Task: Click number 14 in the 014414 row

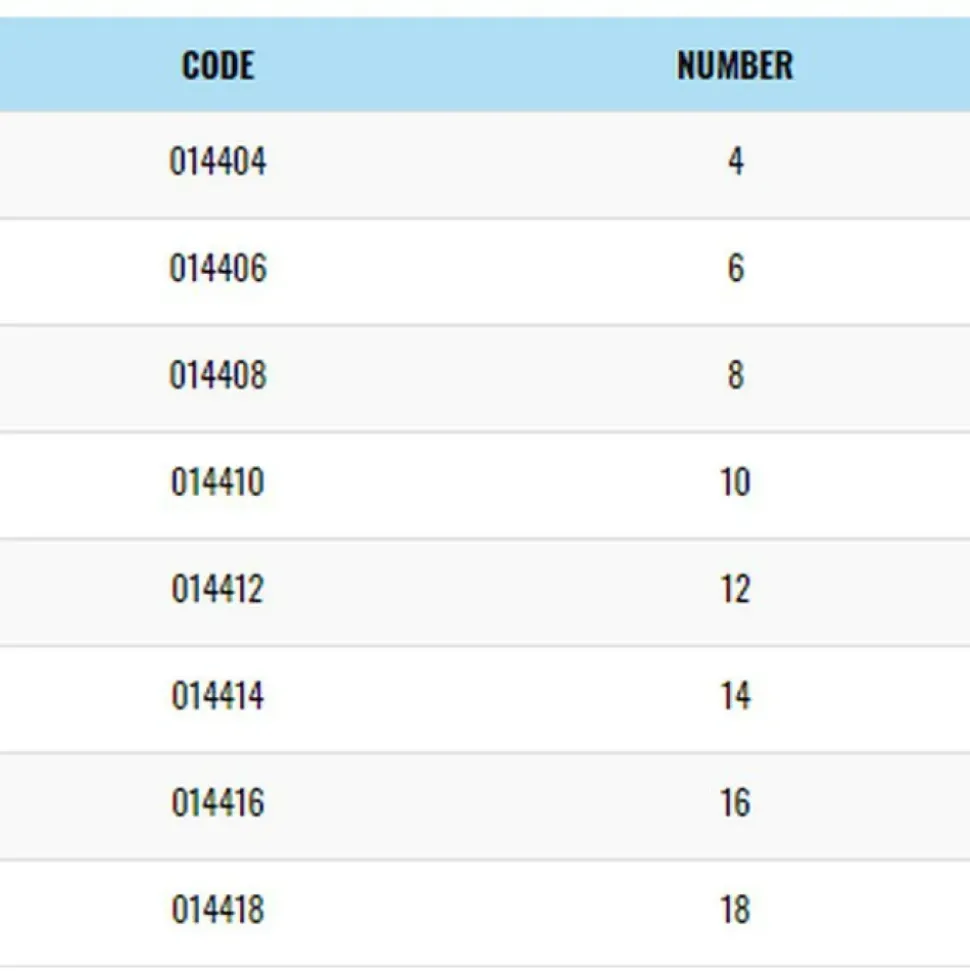Action: pyautogui.click(x=735, y=695)
